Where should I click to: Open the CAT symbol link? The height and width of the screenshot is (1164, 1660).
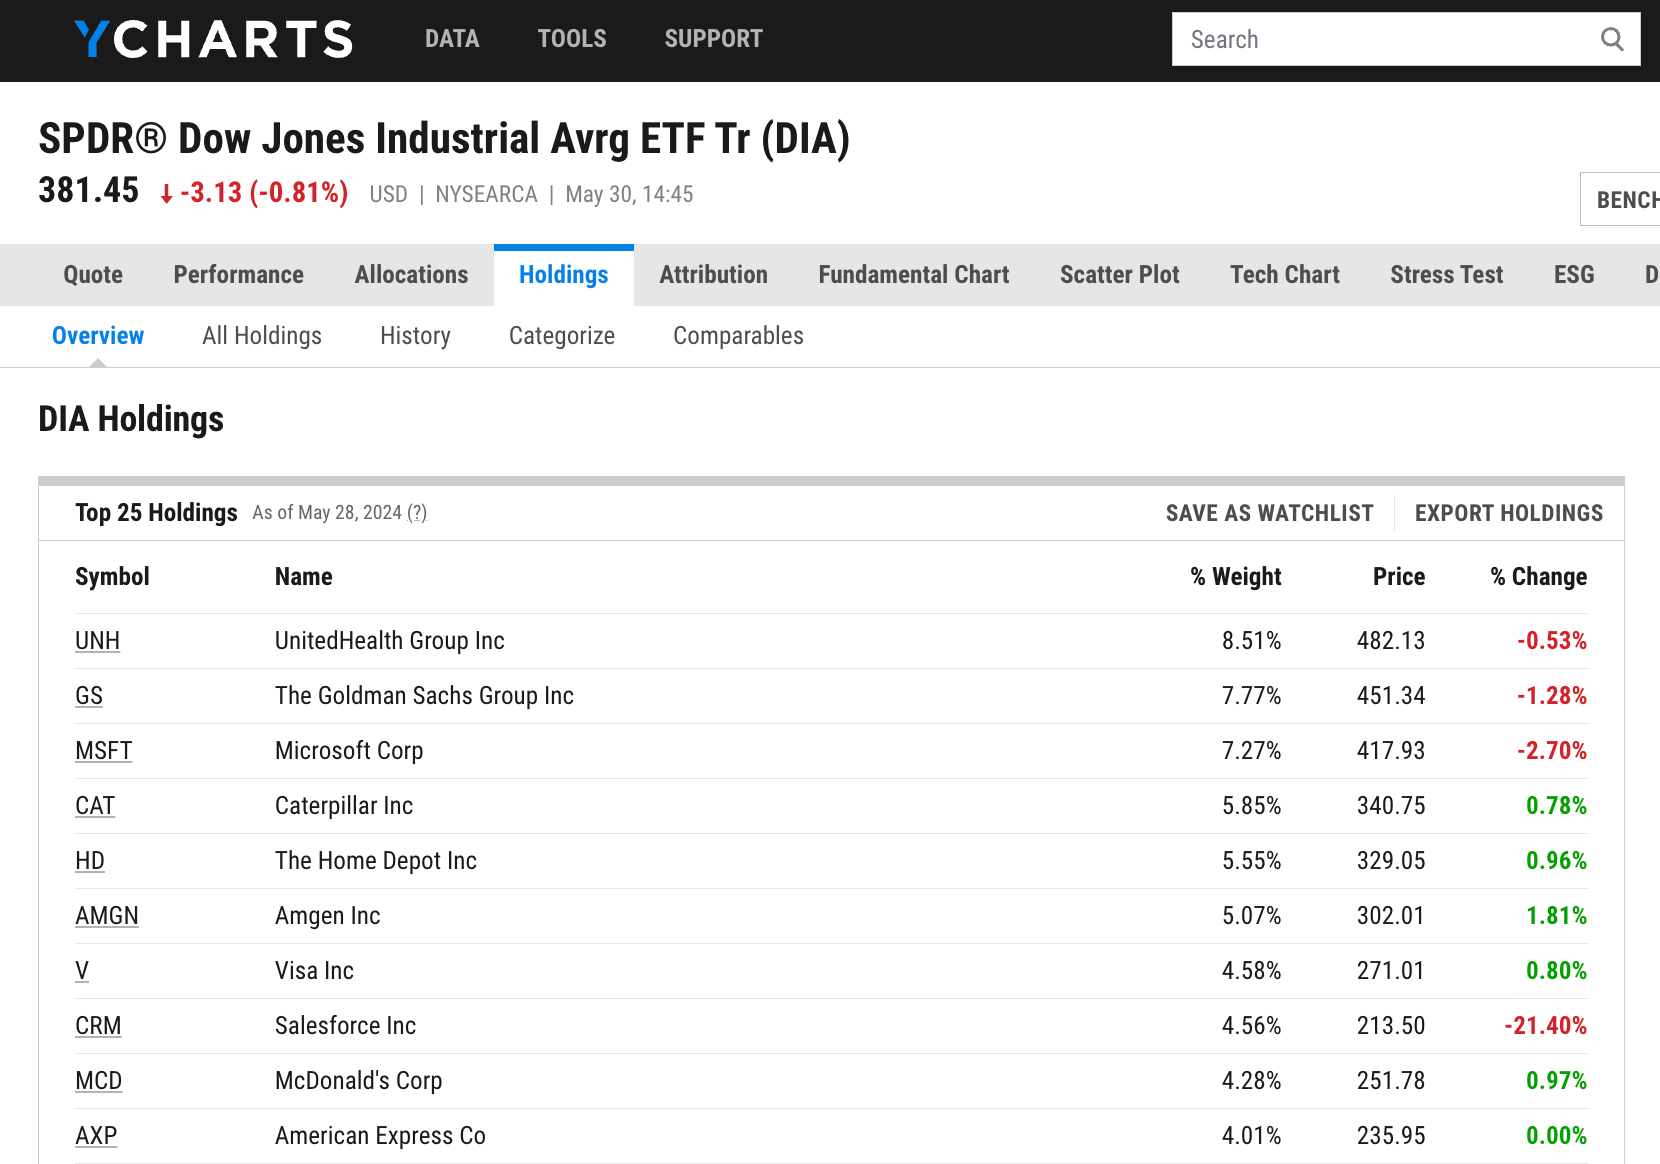coord(95,806)
